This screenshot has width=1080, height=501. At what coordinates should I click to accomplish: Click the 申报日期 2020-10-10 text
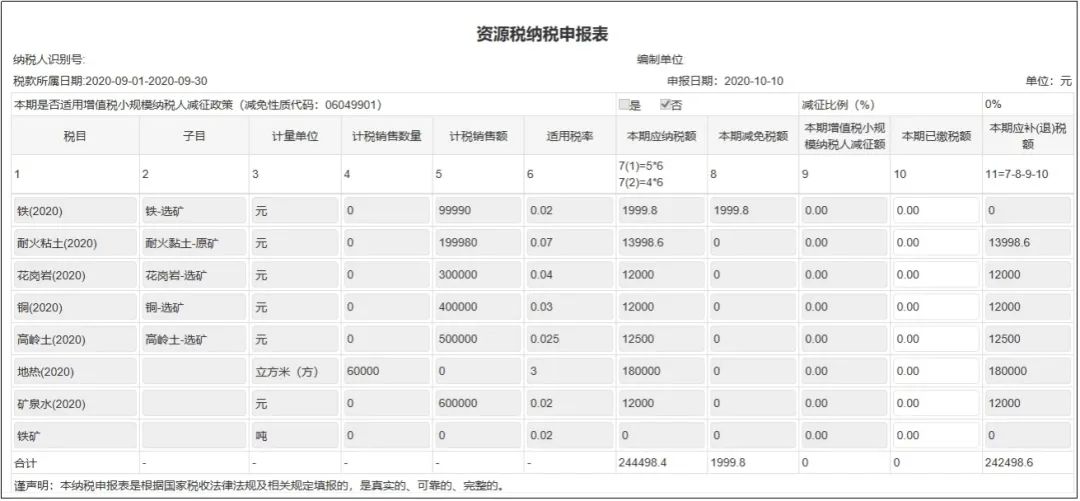pos(725,81)
